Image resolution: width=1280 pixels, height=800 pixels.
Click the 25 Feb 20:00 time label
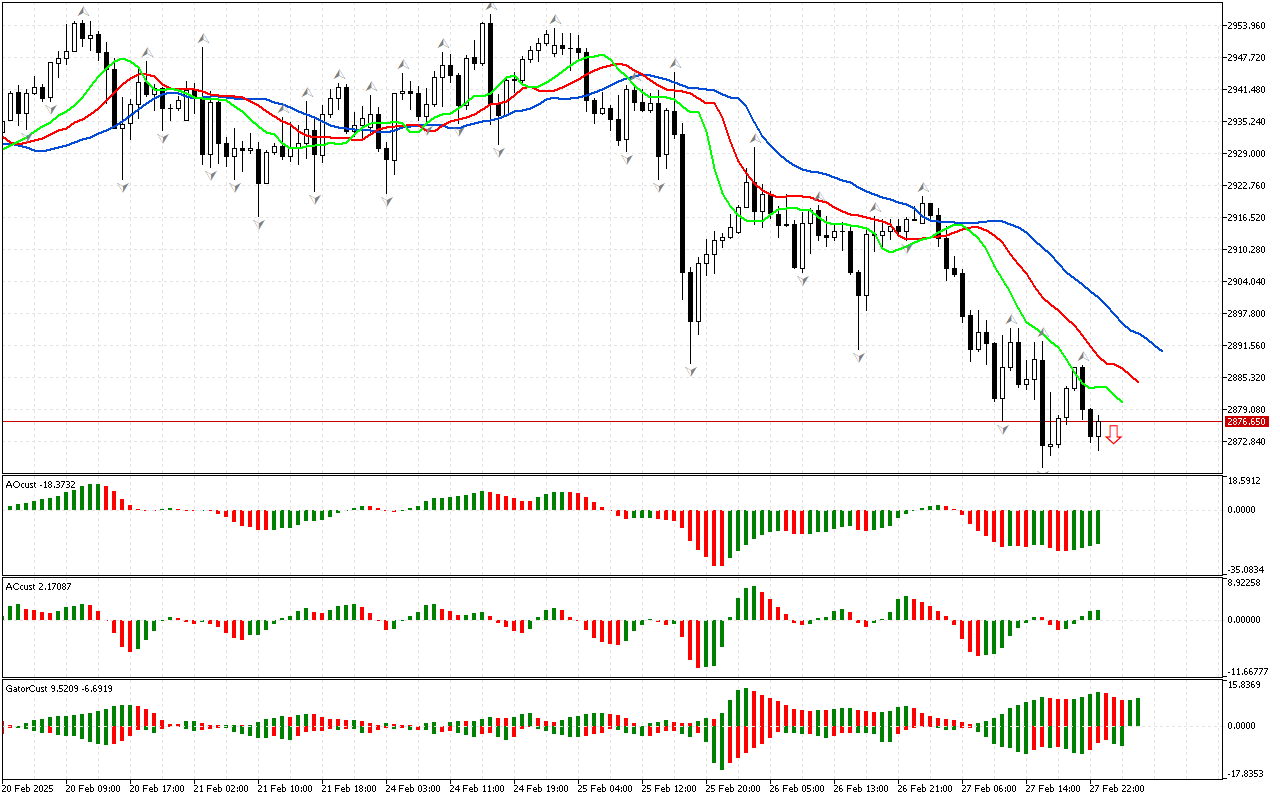pyautogui.click(x=732, y=789)
